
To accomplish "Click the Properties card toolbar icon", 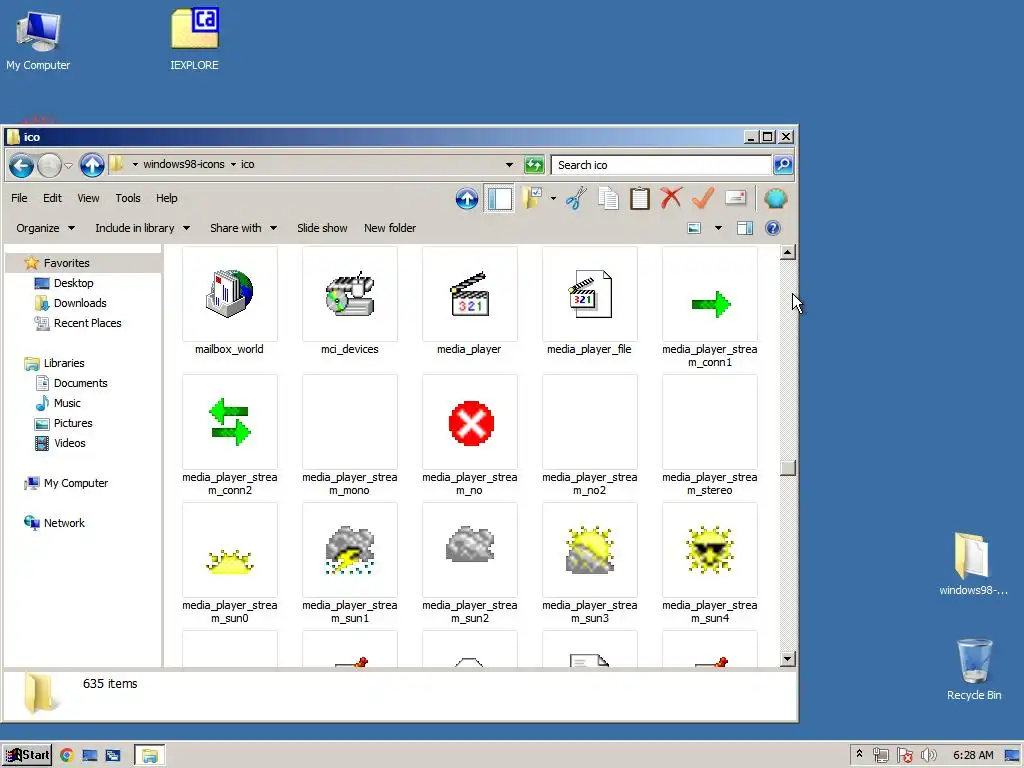I will 735,197.
